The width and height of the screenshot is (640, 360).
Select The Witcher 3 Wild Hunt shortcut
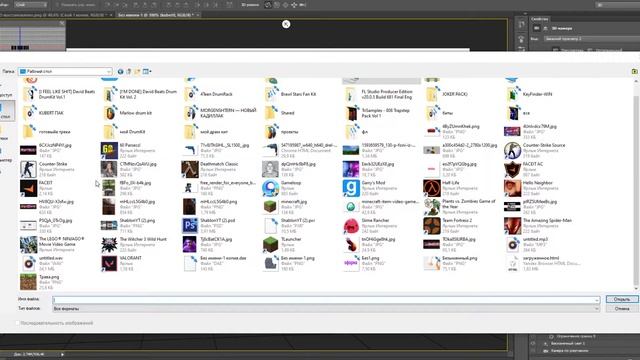[134, 244]
